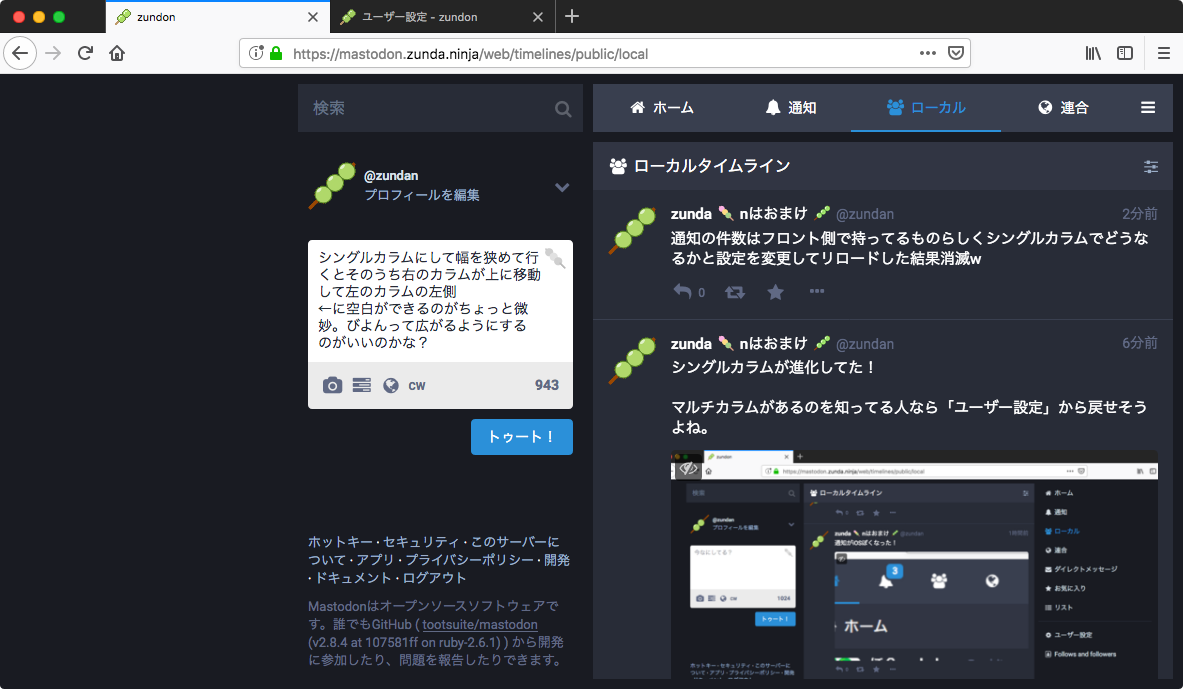Favourite the 2分前 post

[x=776, y=292]
